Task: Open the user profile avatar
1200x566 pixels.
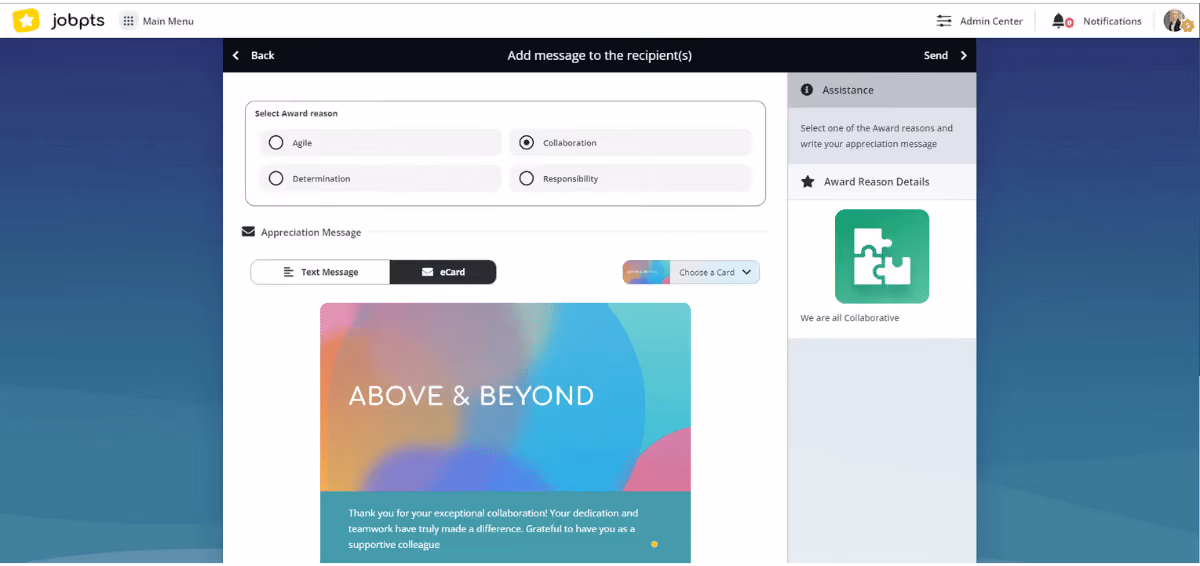Action: (1177, 21)
